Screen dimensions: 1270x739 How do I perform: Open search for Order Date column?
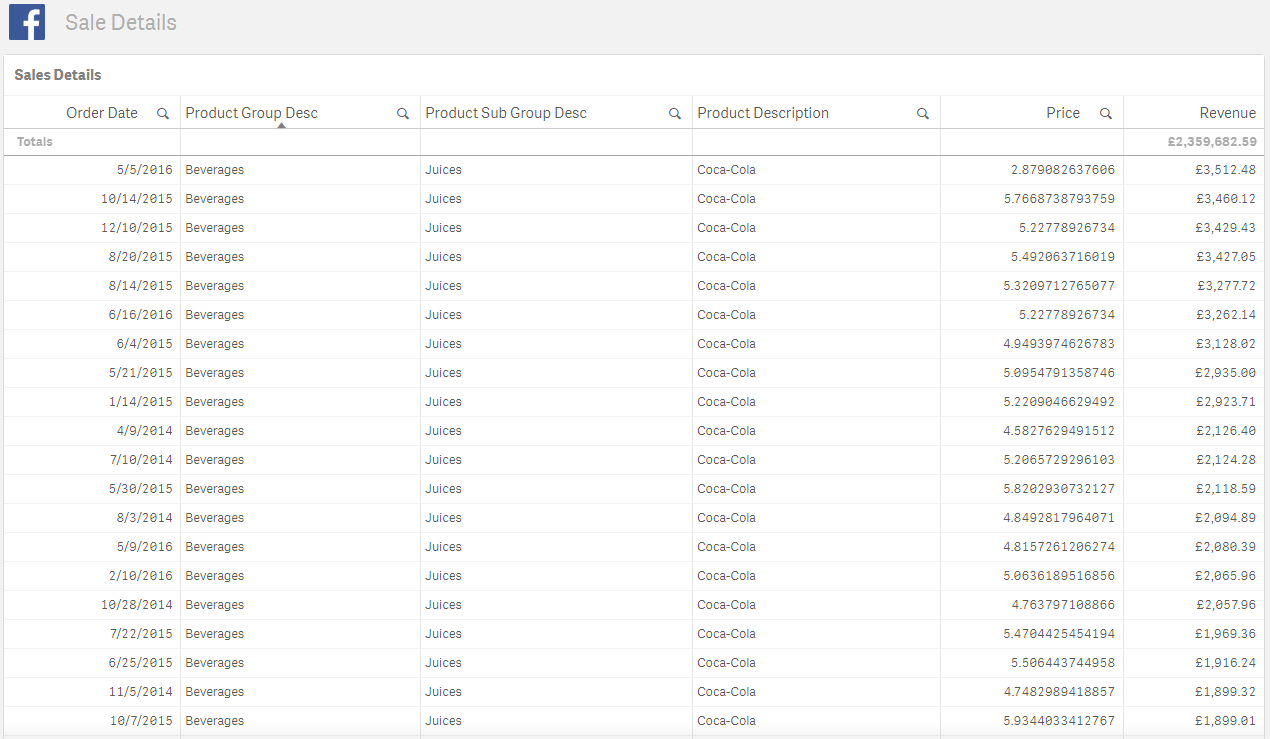point(163,114)
